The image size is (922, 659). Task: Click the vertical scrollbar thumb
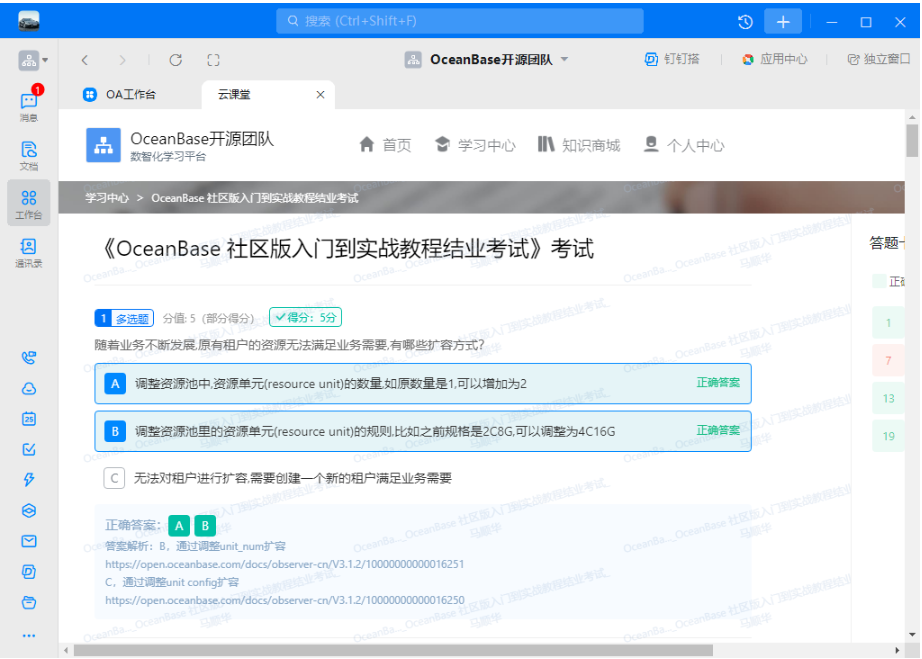(x=912, y=141)
